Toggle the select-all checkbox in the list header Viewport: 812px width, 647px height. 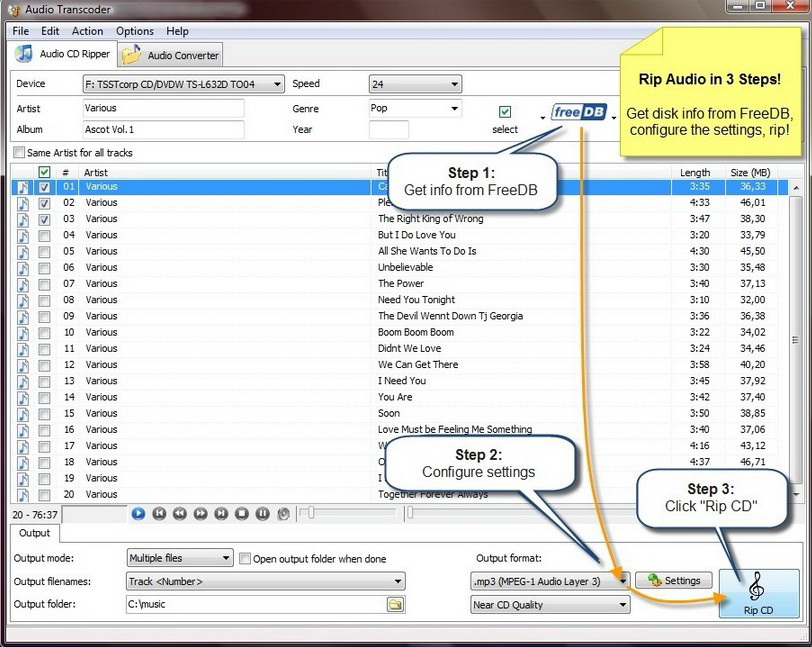(45, 172)
